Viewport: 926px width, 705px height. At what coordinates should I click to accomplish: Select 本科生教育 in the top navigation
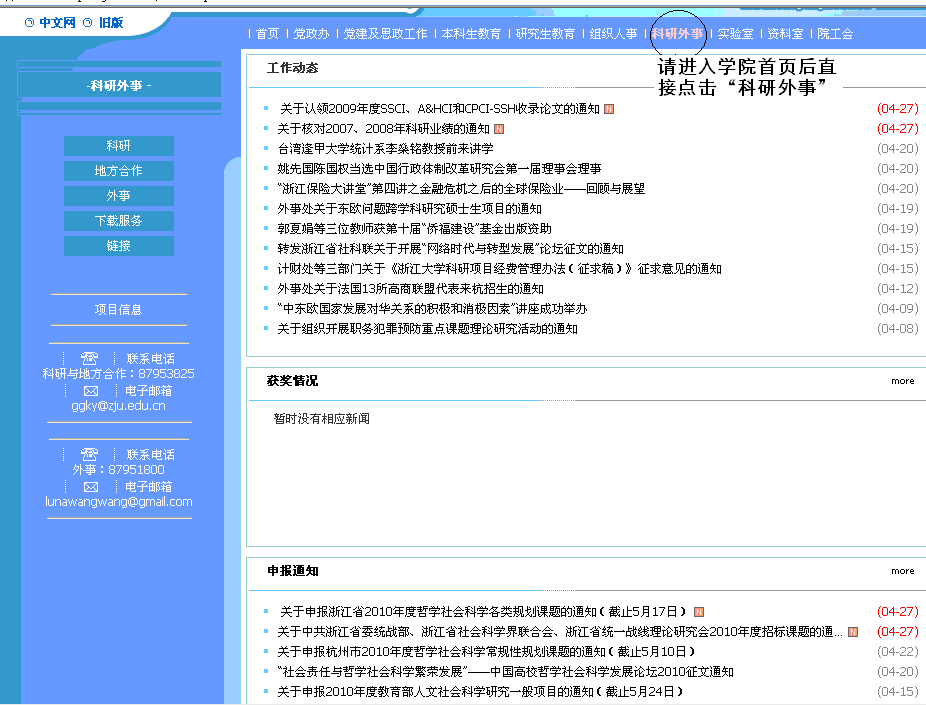[x=471, y=34]
